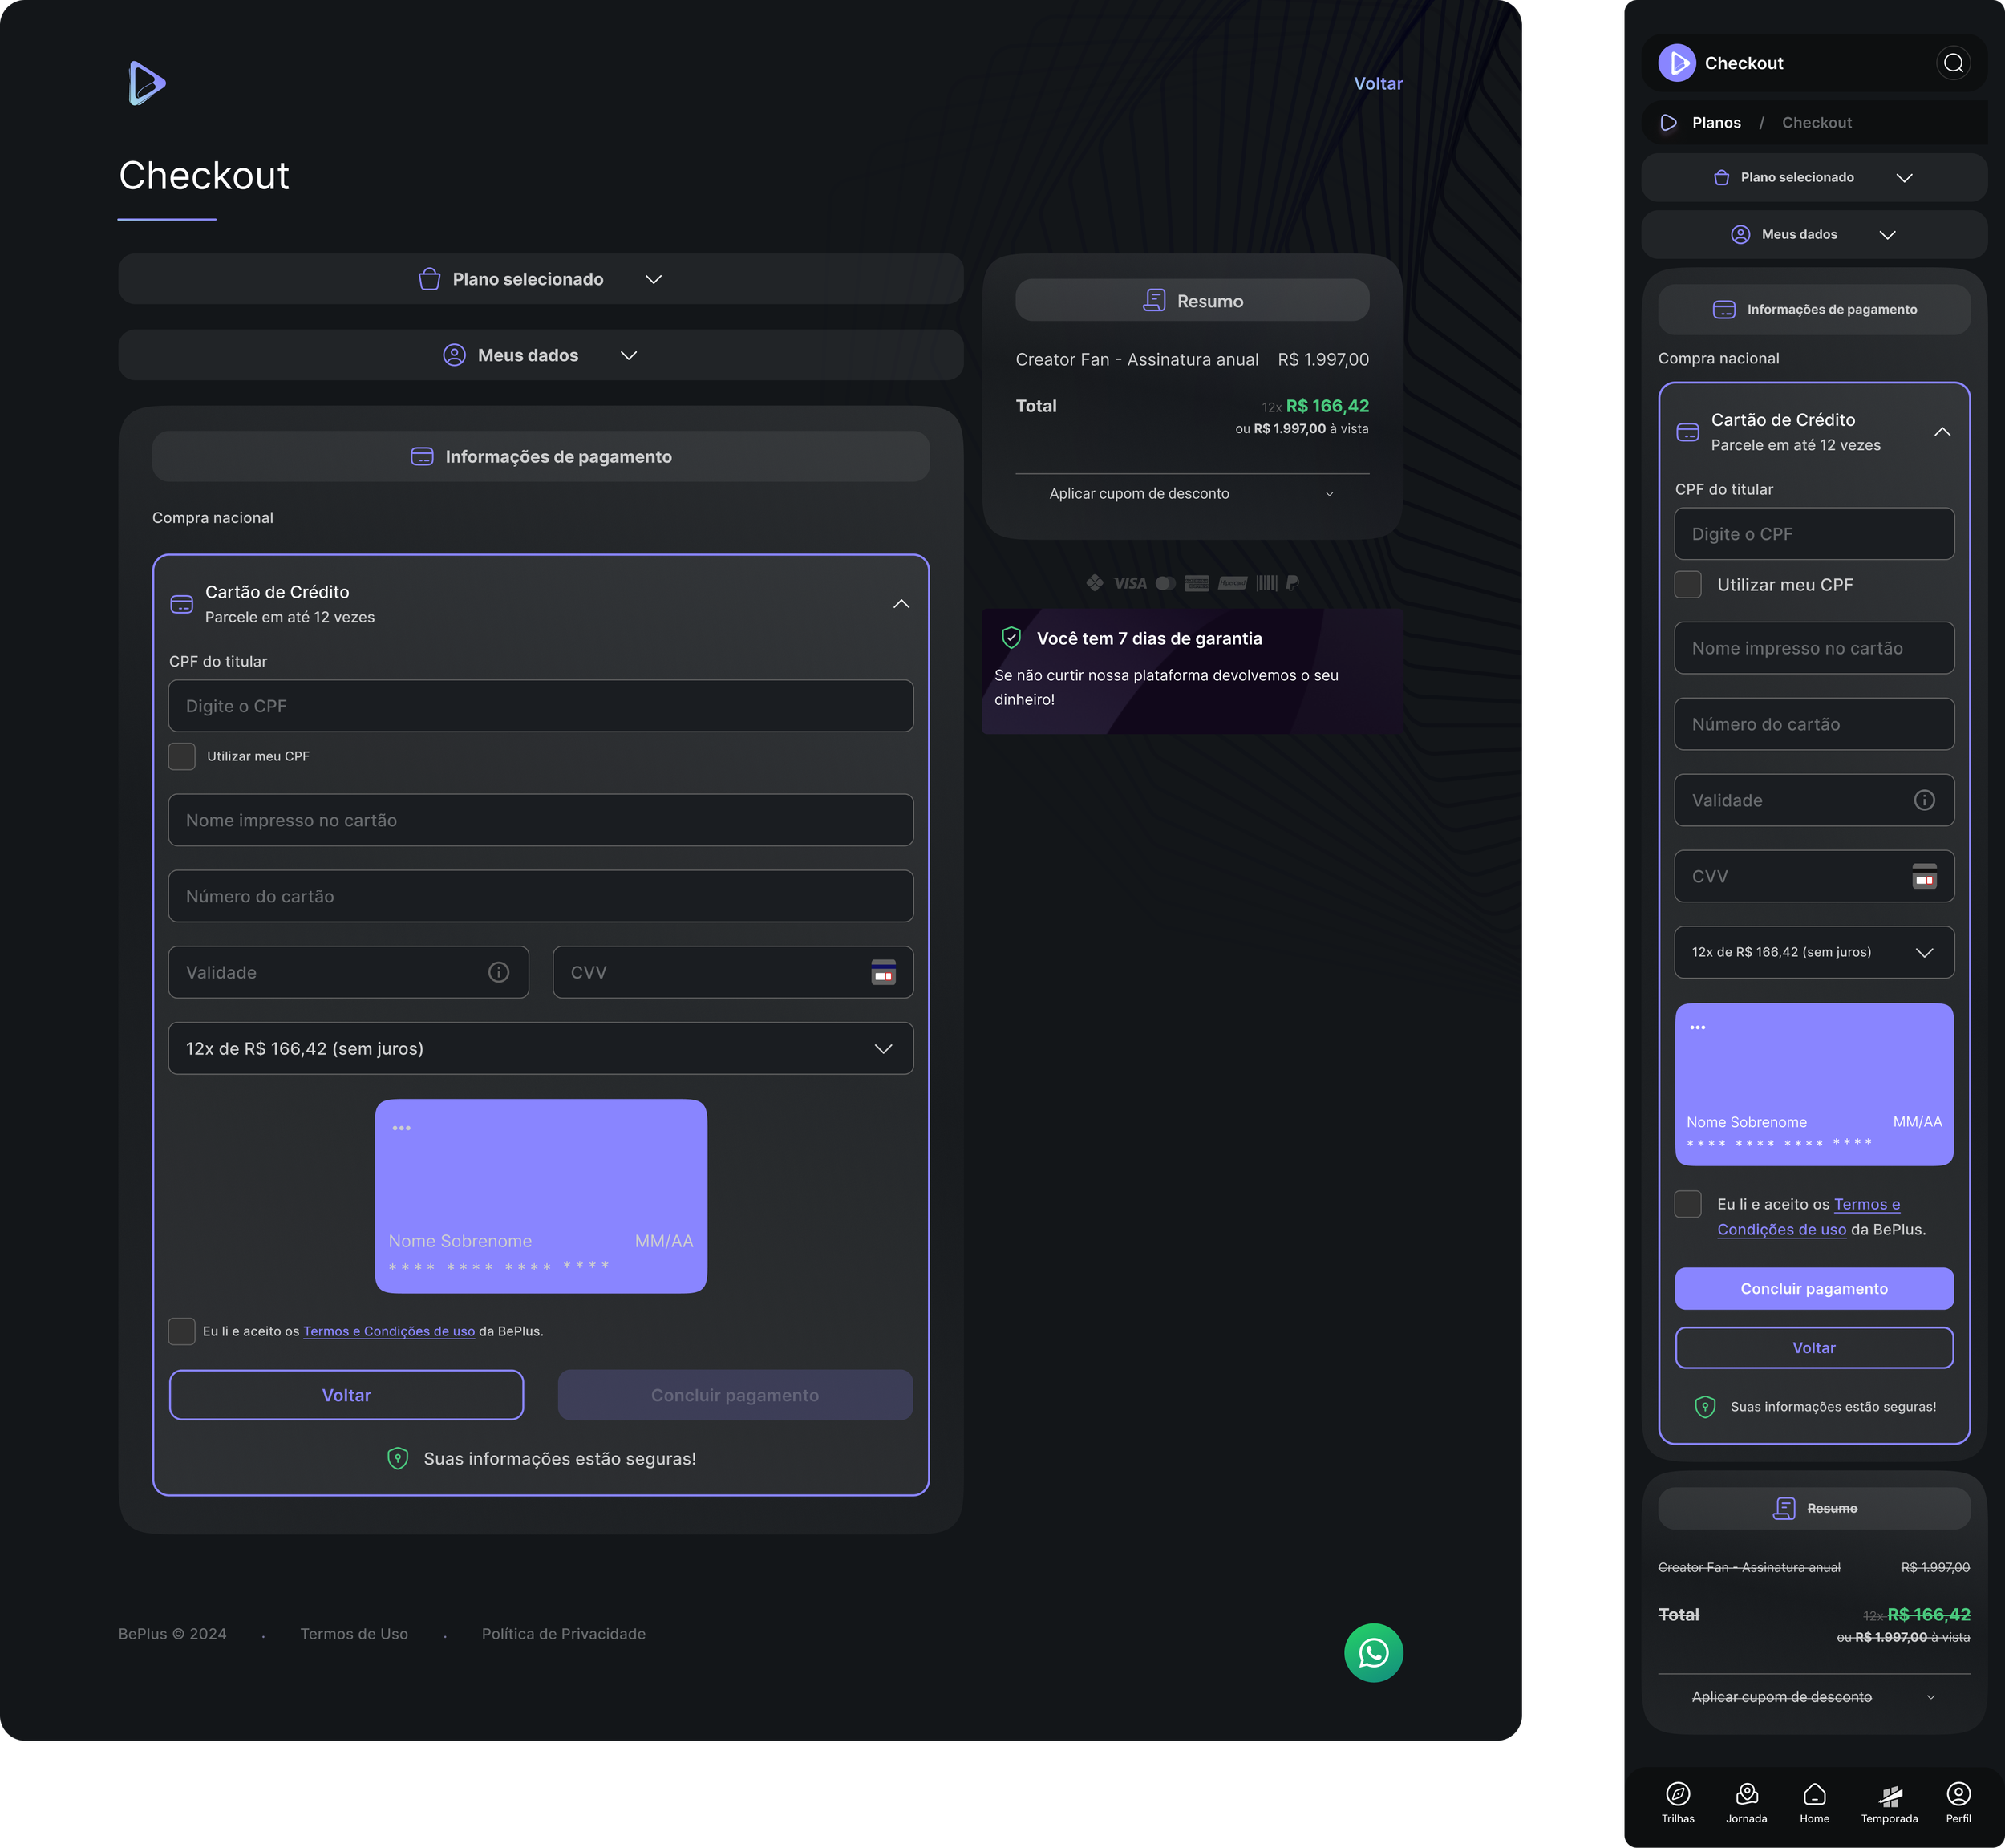This screenshot has height=1848, width=2005.
Task: Click the card icon in mobile CVV field
Action: pyautogui.click(x=1924, y=876)
